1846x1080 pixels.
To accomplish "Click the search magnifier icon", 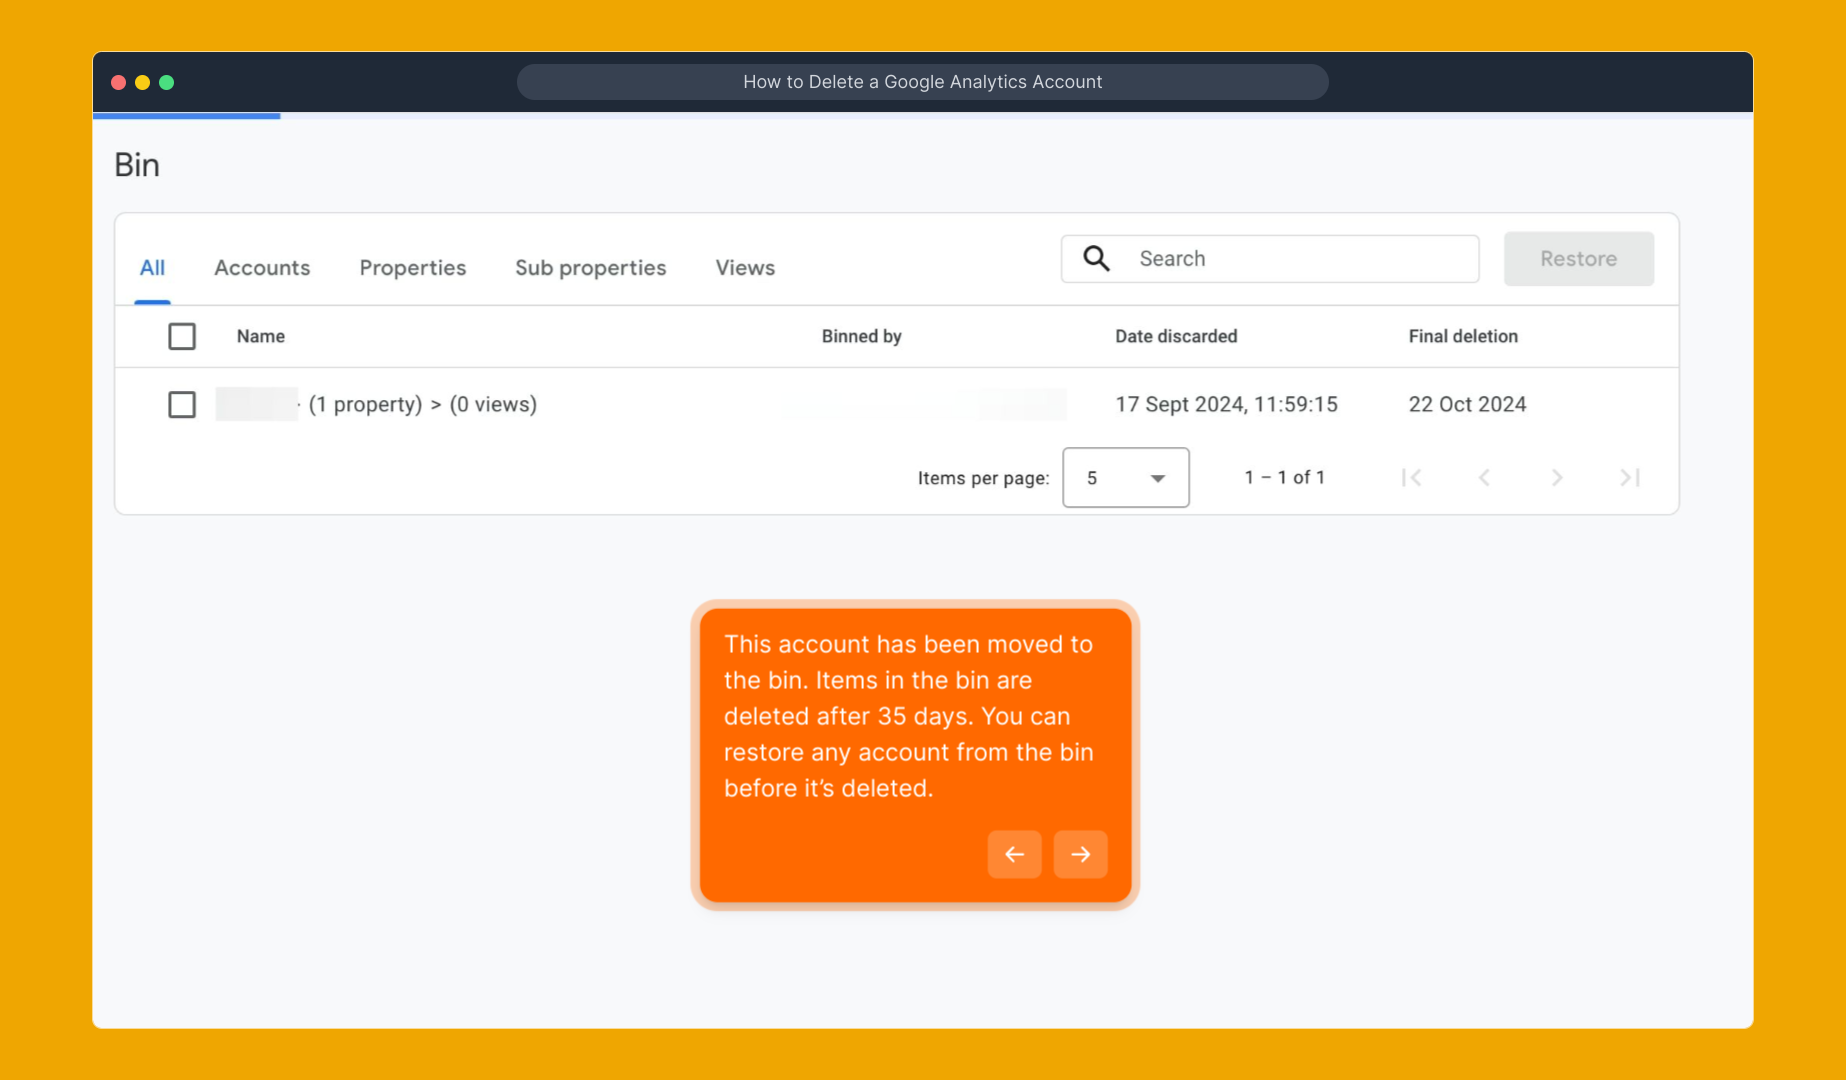I will tap(1096, 259).
